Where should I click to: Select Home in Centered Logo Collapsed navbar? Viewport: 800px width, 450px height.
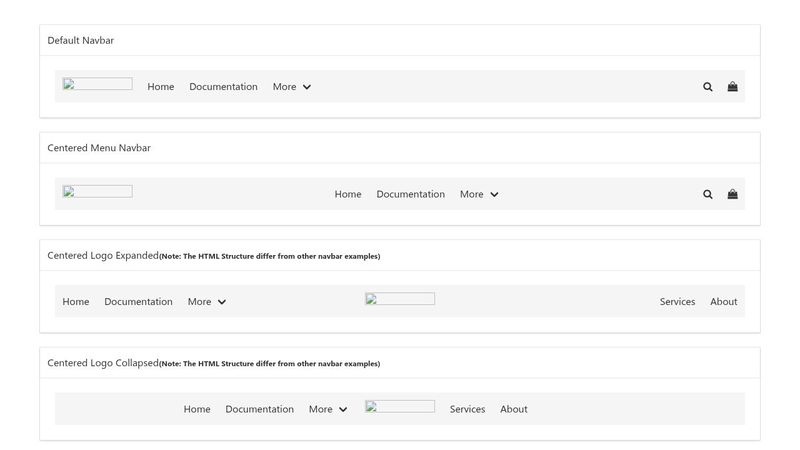coord(197,409)
